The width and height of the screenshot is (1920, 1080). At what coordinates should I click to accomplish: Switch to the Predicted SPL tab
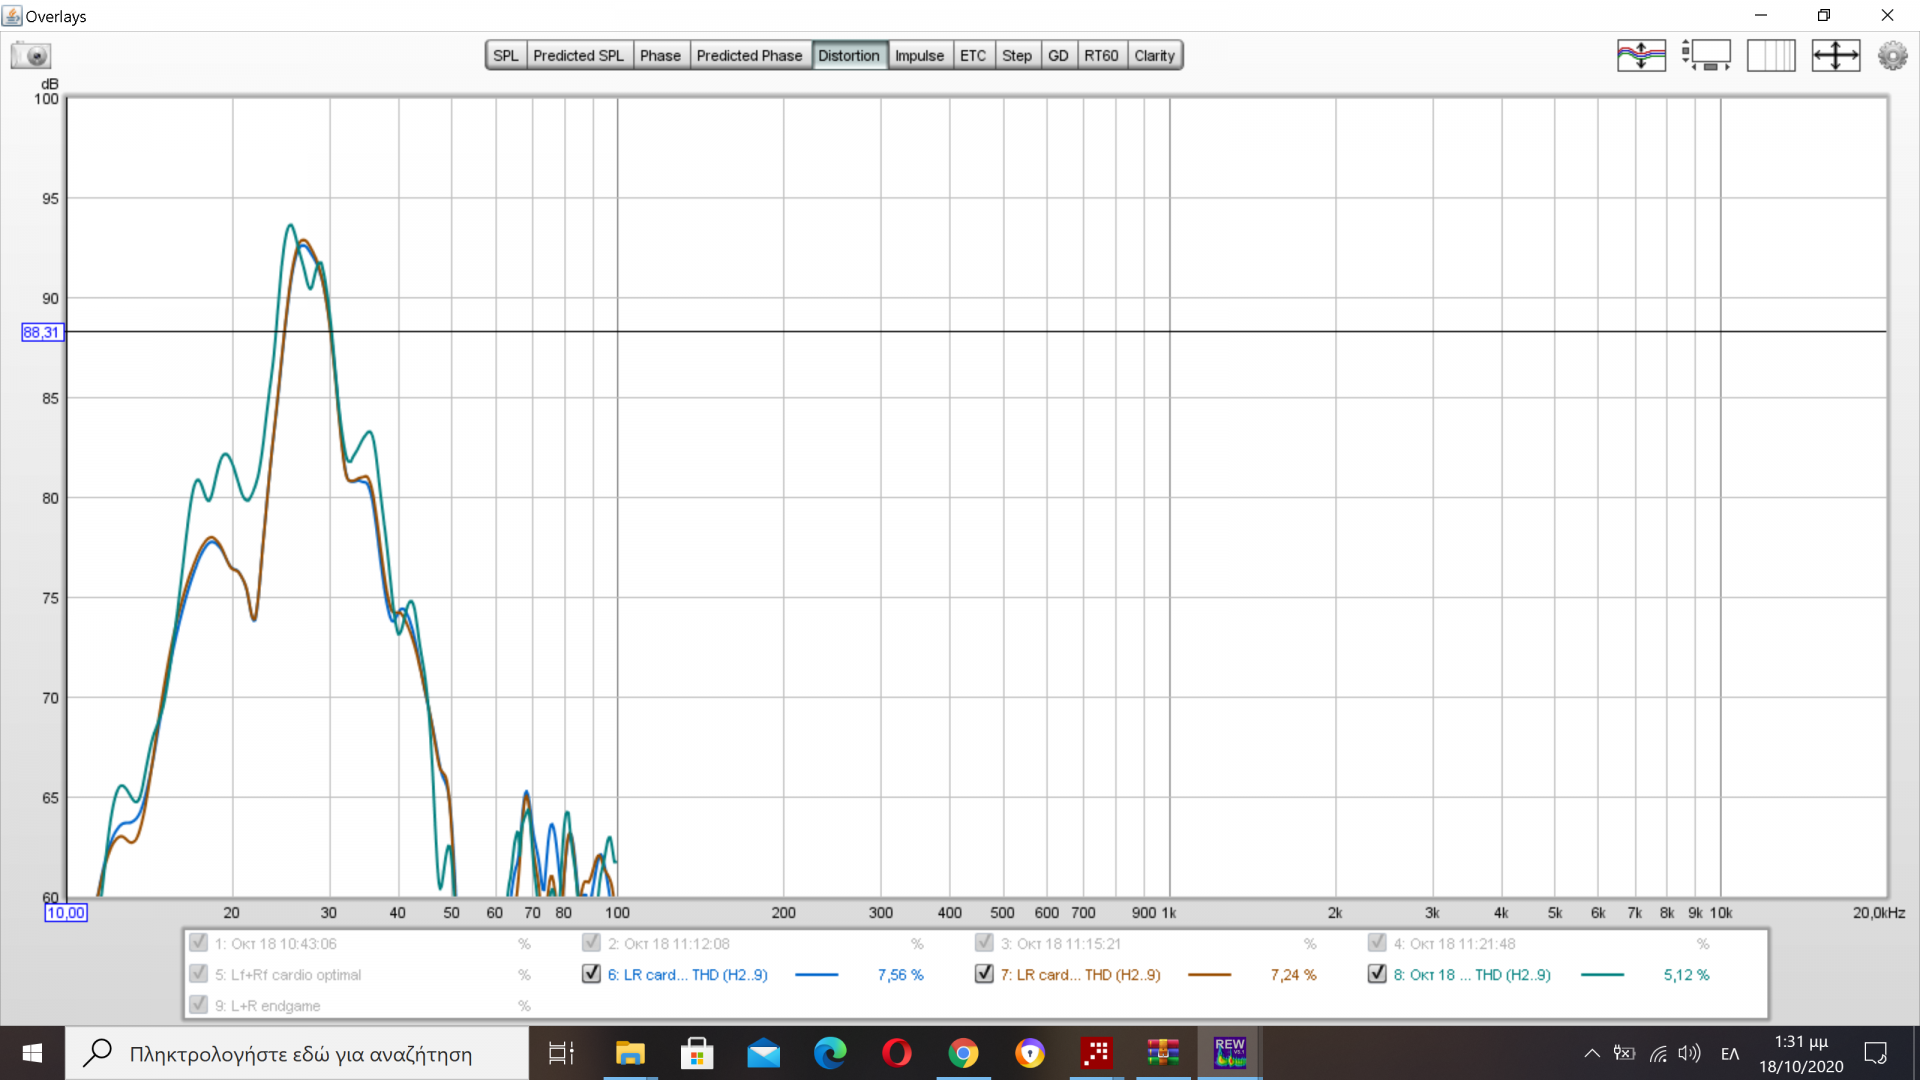(x=578, y=55)
